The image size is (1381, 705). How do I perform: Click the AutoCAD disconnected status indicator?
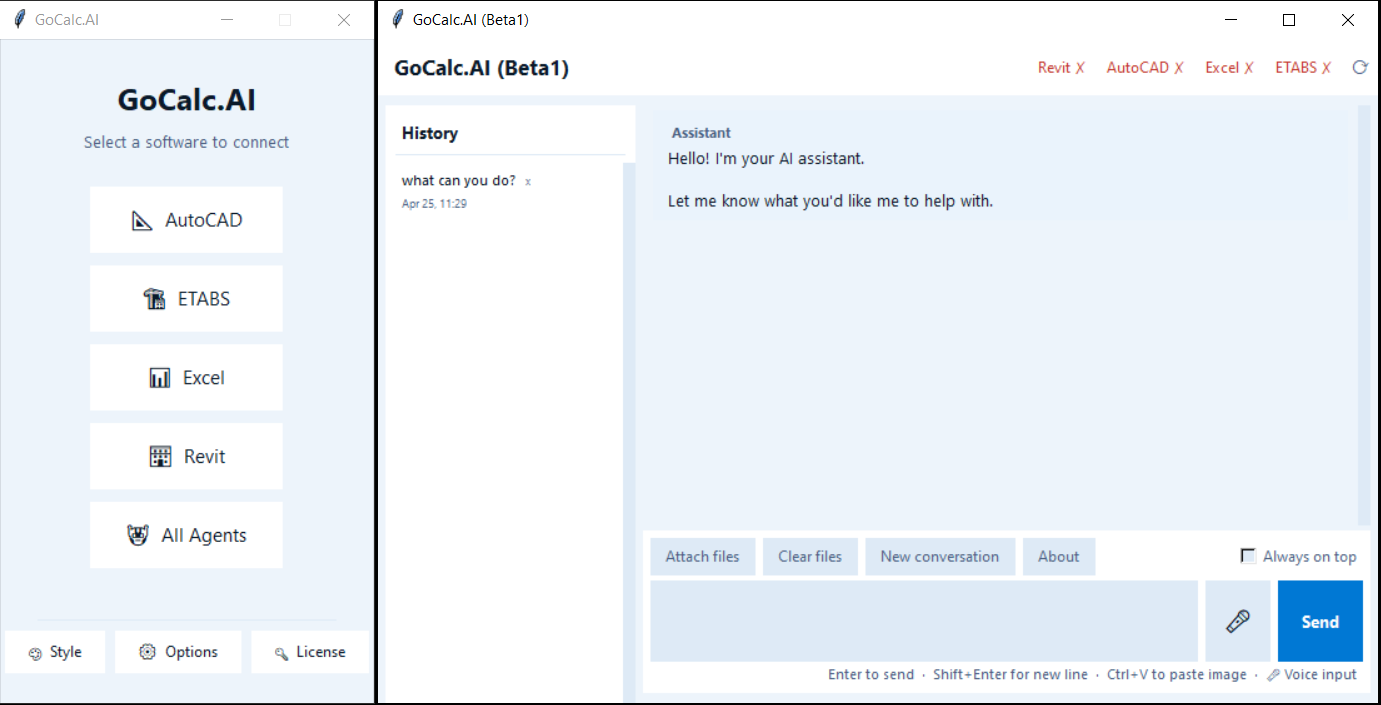tap(1145, 68)
